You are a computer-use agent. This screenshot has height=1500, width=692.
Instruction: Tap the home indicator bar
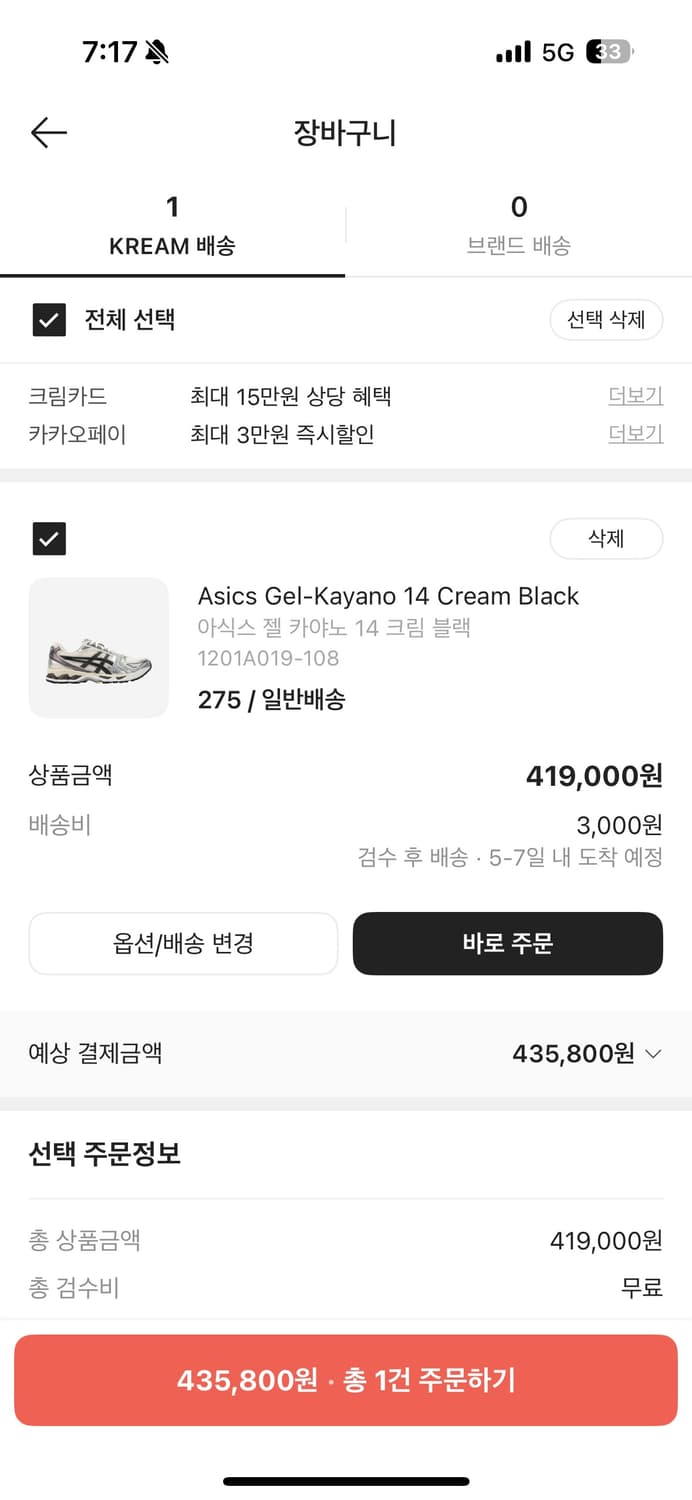click(x=346, y=1481)
